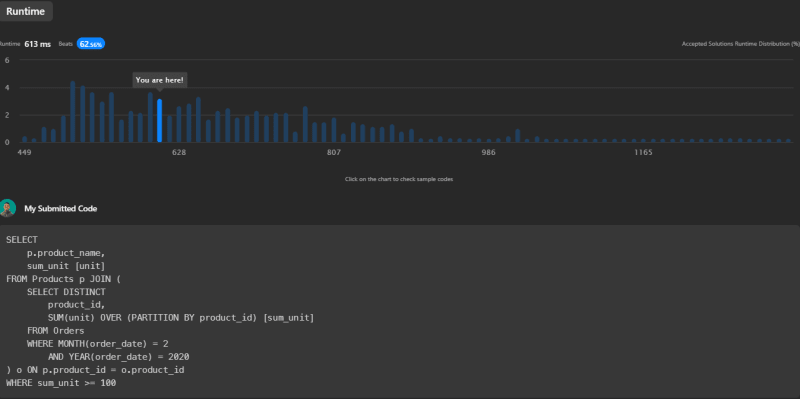
Task: Click the 613 ms runtime value
Action: 38,44
